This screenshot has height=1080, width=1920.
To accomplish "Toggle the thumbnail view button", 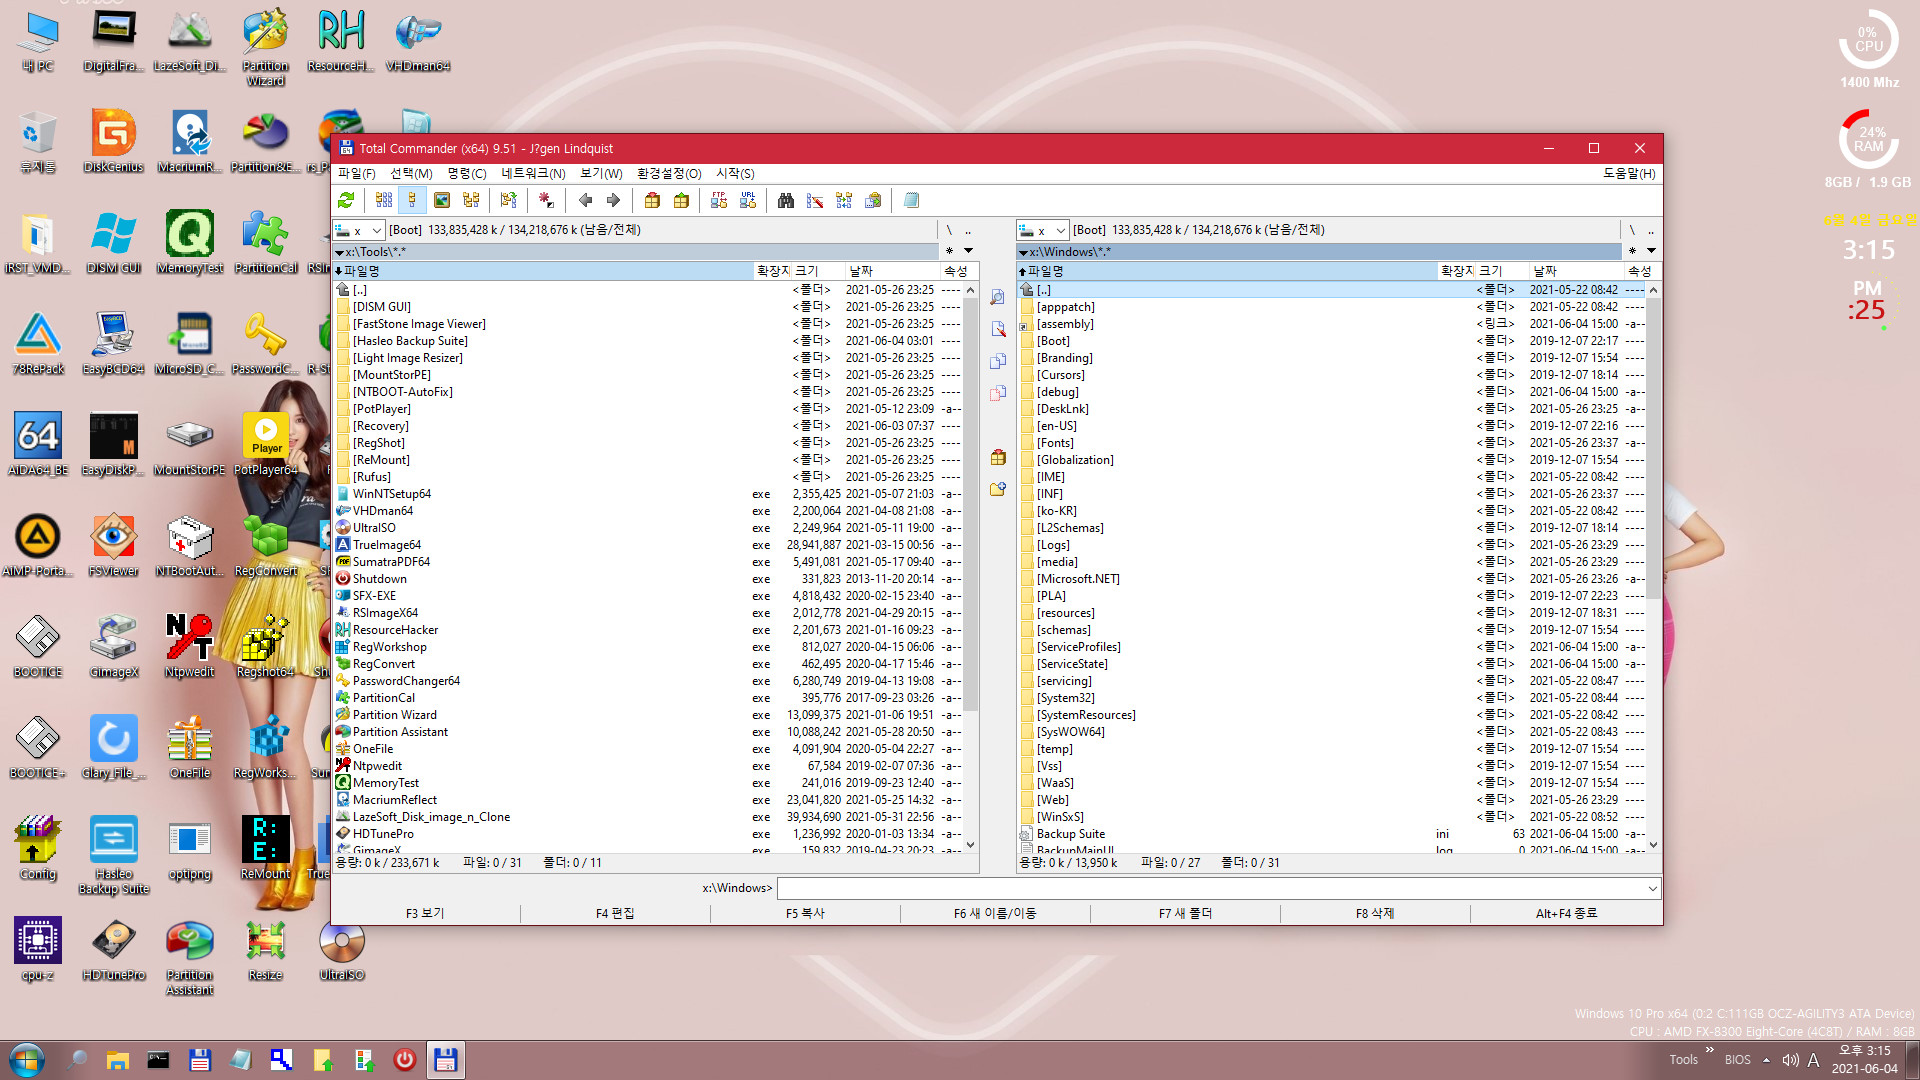I will pos(441,200).
